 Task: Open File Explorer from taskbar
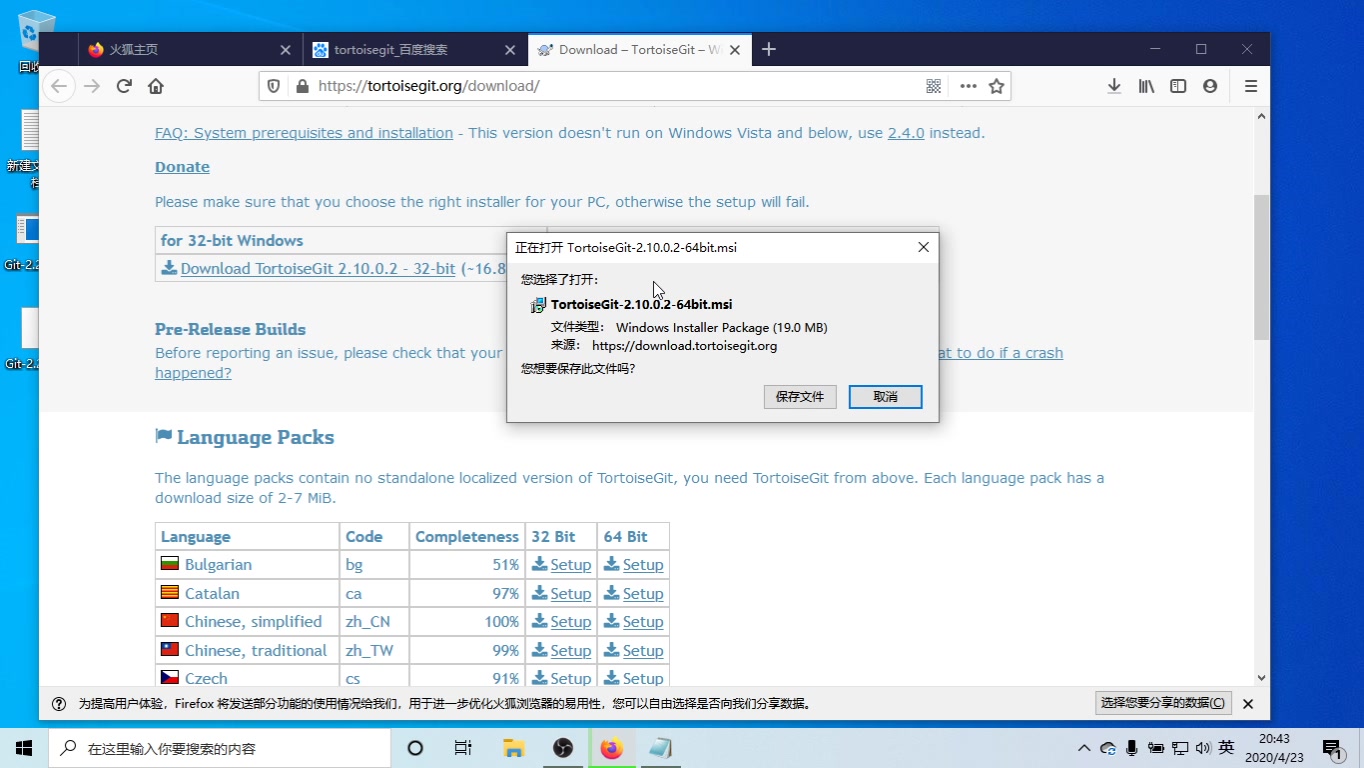click(513, 748)
